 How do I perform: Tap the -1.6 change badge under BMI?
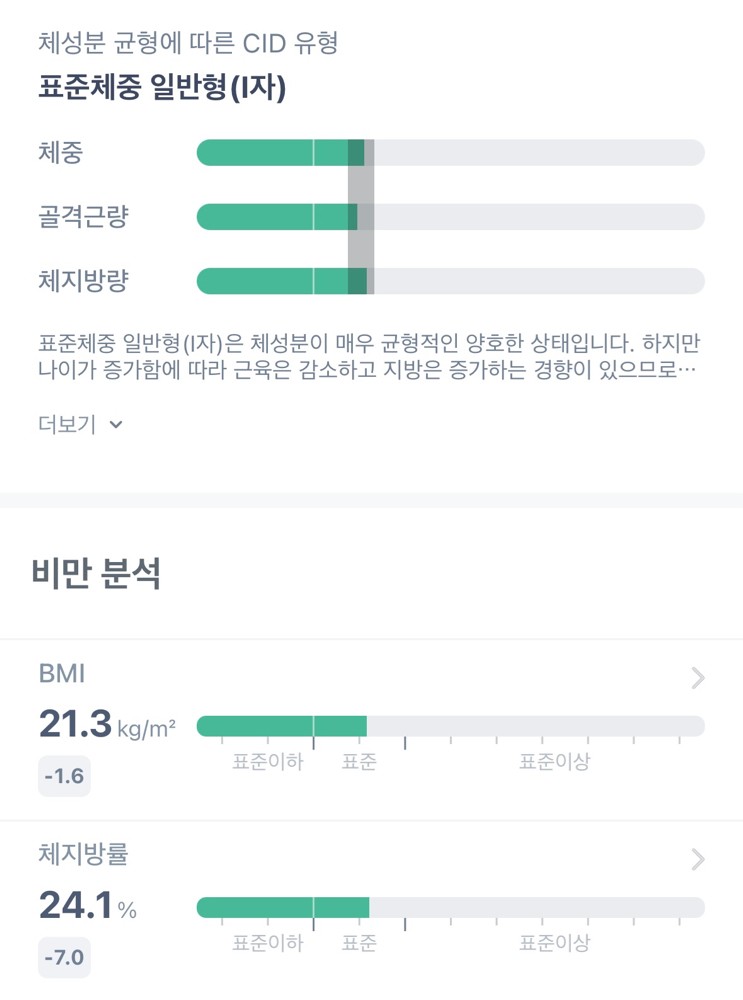click(64, 777)
